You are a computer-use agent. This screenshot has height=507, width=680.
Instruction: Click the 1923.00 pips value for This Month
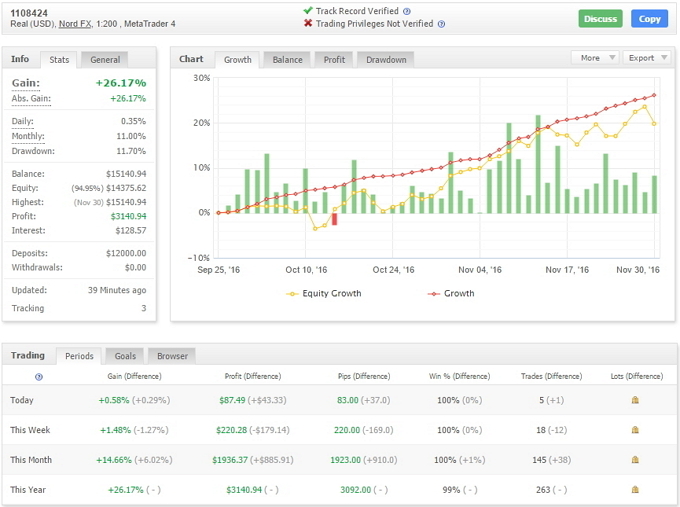point(346,460)
